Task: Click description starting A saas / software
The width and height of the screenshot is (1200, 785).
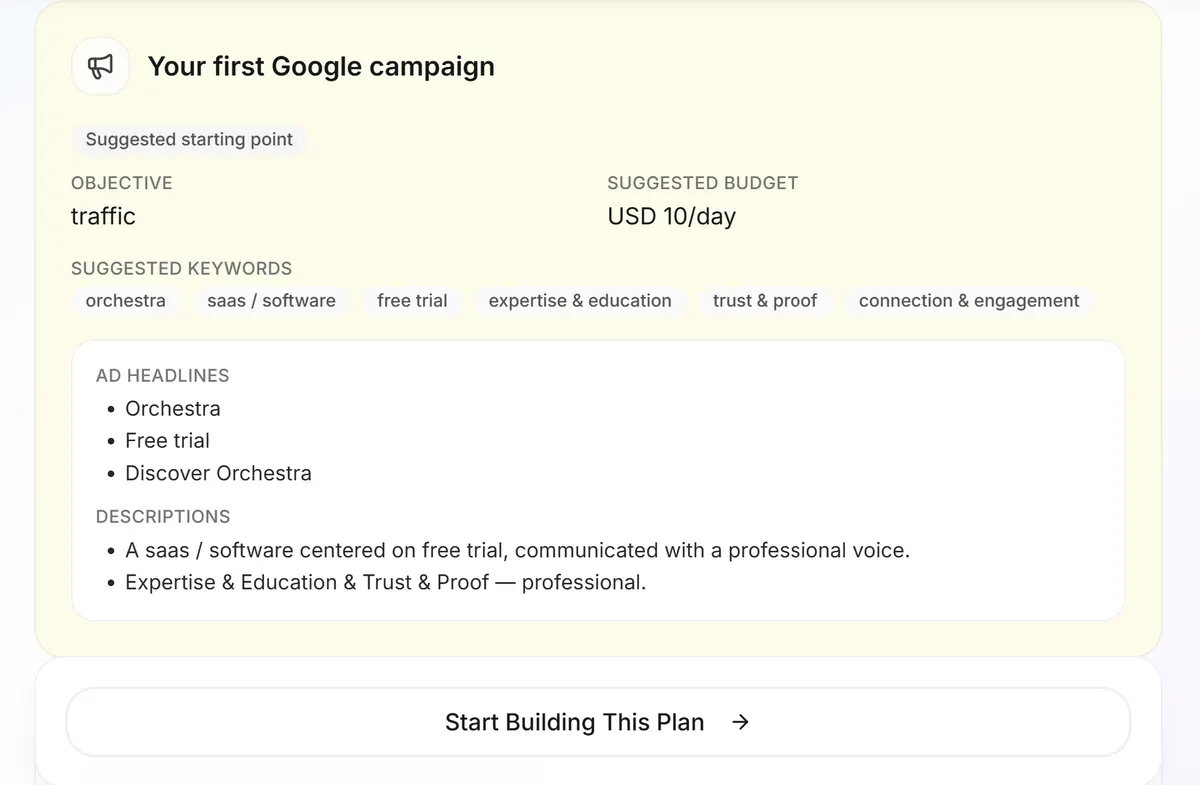Action: pyautogui.click(x=517, y=550)
